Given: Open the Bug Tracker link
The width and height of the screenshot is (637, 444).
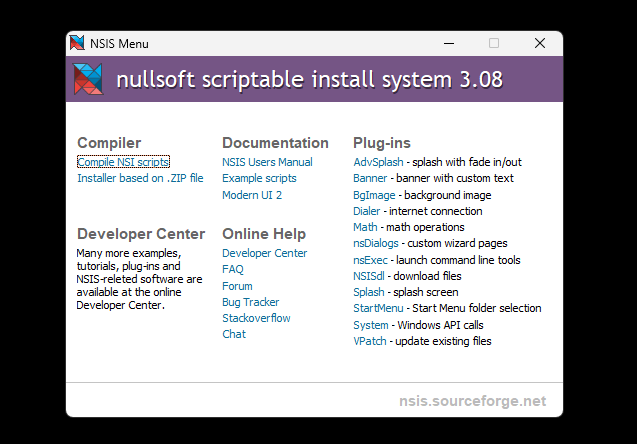Looking at the screenshot, I should click(x=251, y=302).
